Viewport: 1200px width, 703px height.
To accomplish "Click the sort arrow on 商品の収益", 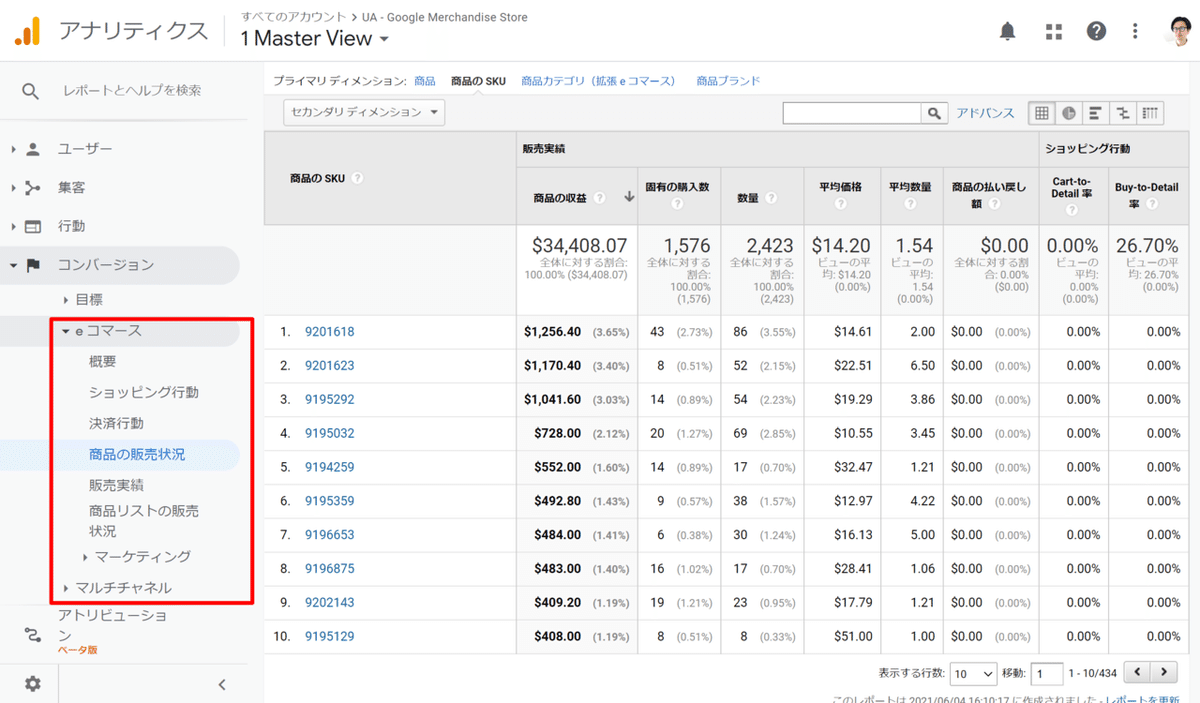I will (x=629, y=198).
